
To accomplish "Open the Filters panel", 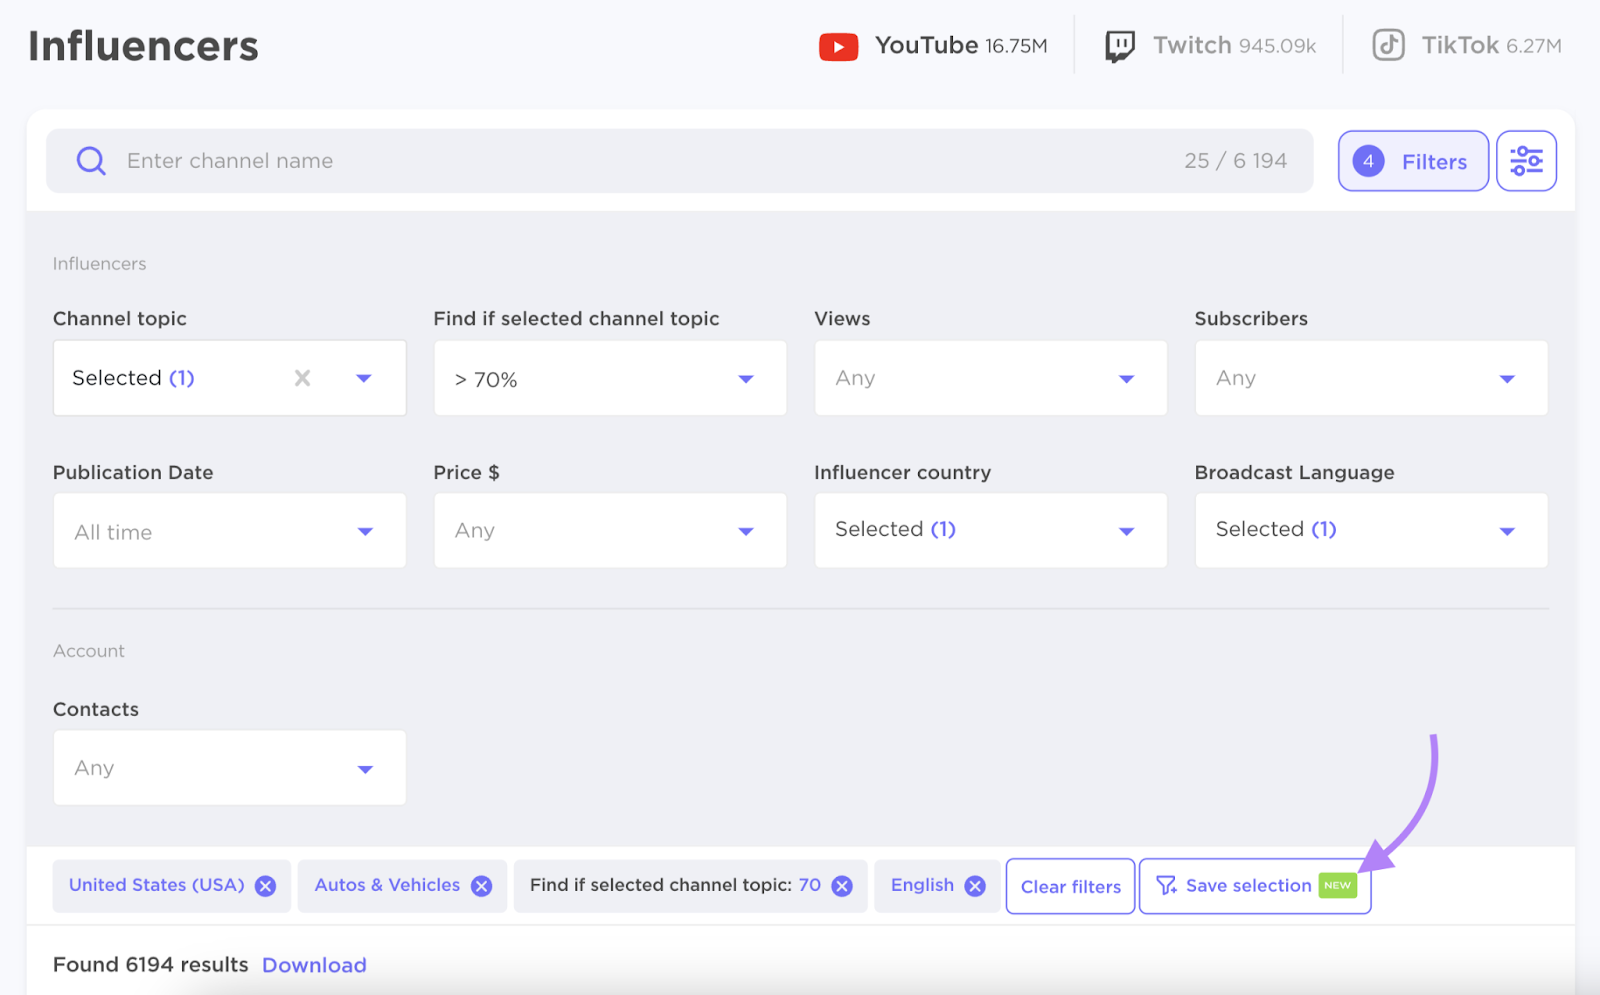I will point(1413,161).
